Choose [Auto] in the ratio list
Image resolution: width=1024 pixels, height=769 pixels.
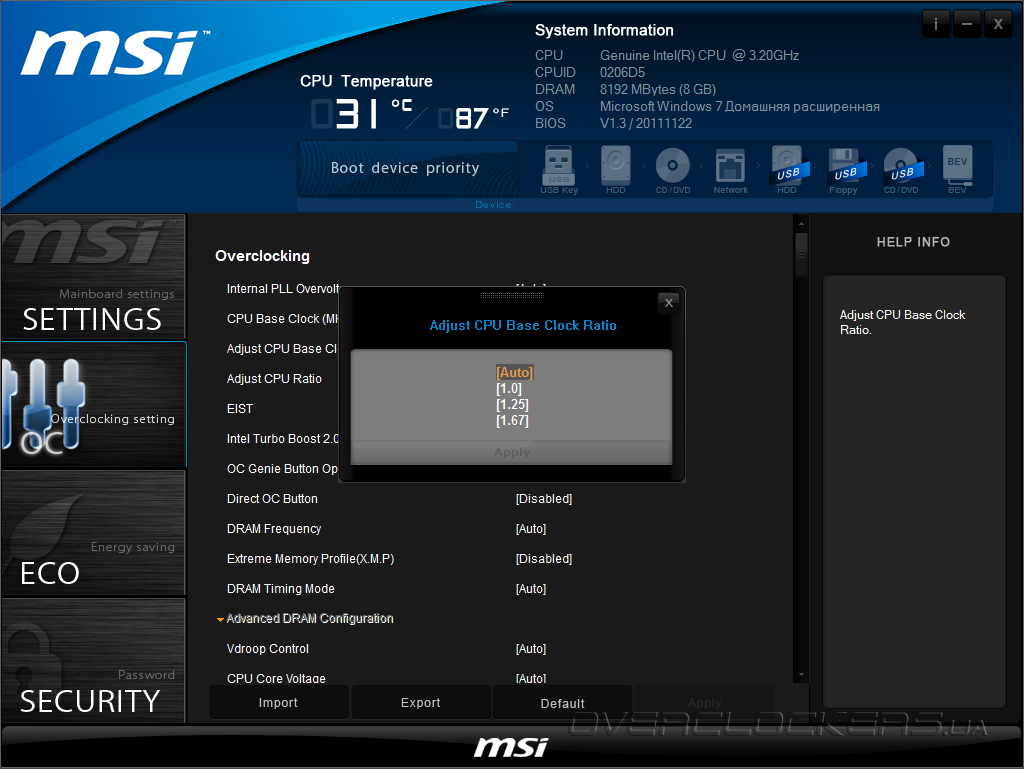pos(515,372)
